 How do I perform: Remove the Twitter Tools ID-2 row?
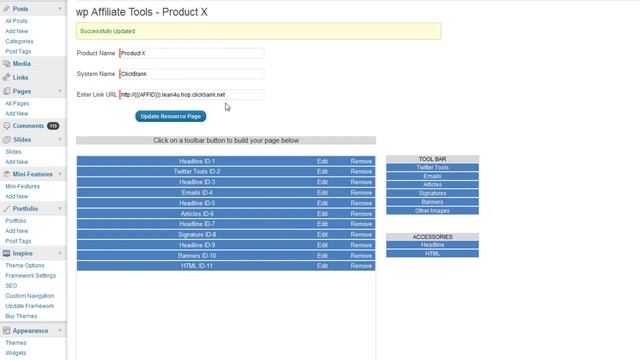point(361,171)
